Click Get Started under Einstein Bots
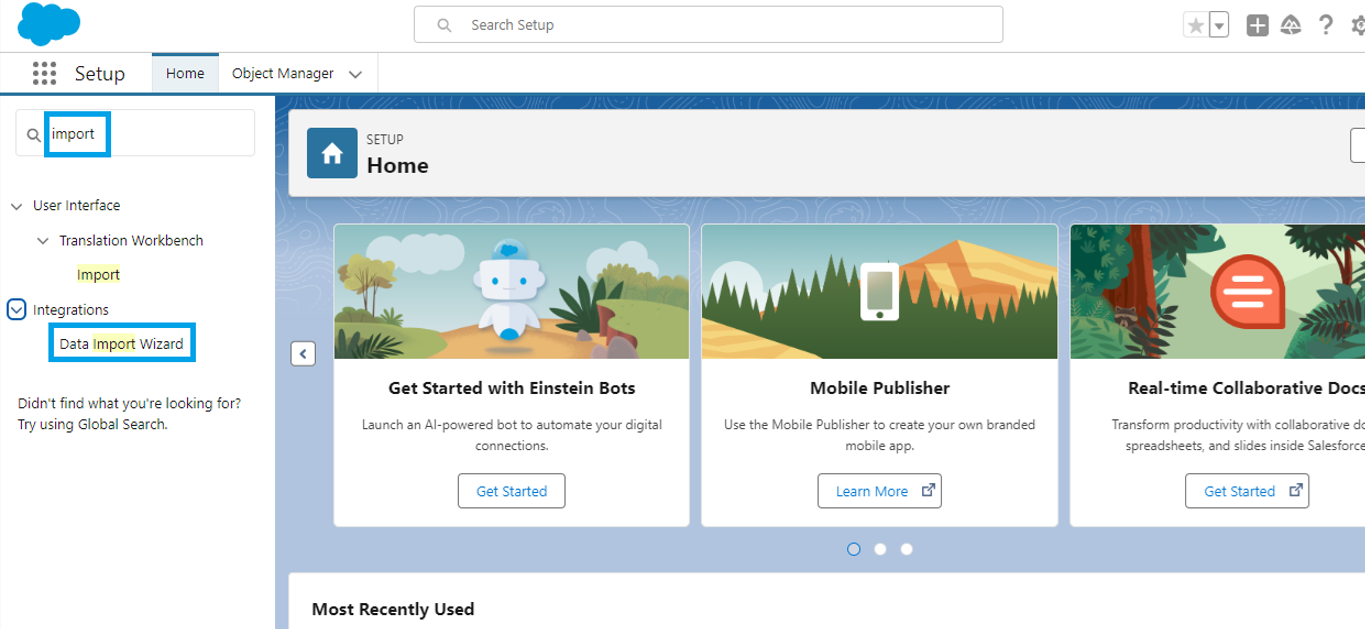1365x629 pixels. pyautogui.click(x=511, y=490)
